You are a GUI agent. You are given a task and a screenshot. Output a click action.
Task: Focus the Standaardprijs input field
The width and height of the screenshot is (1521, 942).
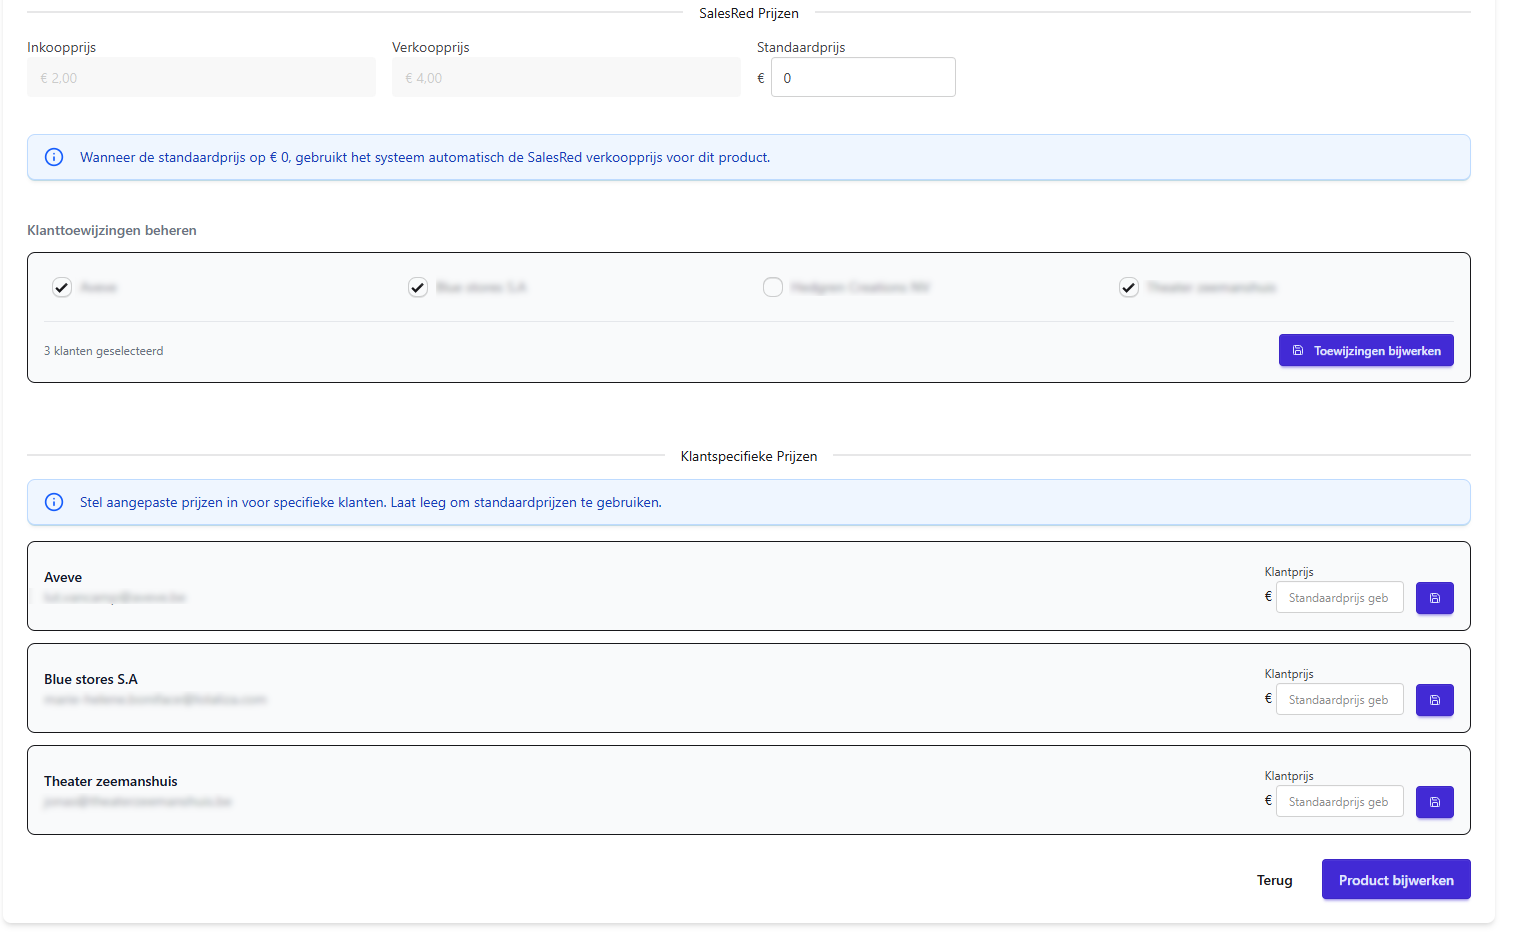click(x=862, y=78)
